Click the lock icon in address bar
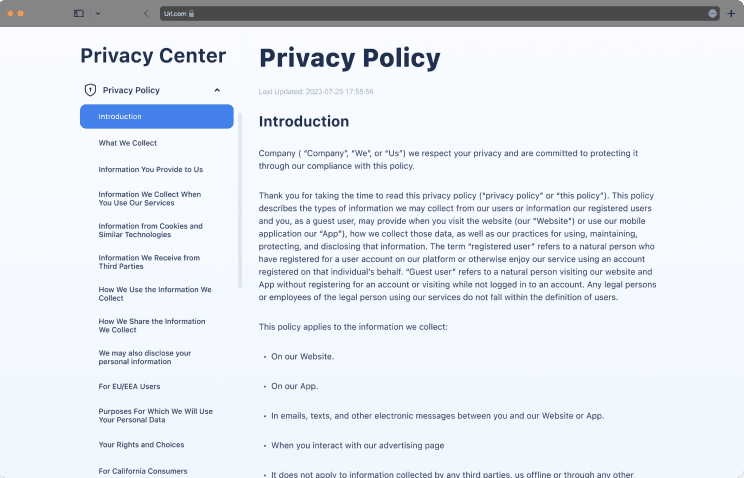Viewport: 744px width, 478px height. (191, 14)
